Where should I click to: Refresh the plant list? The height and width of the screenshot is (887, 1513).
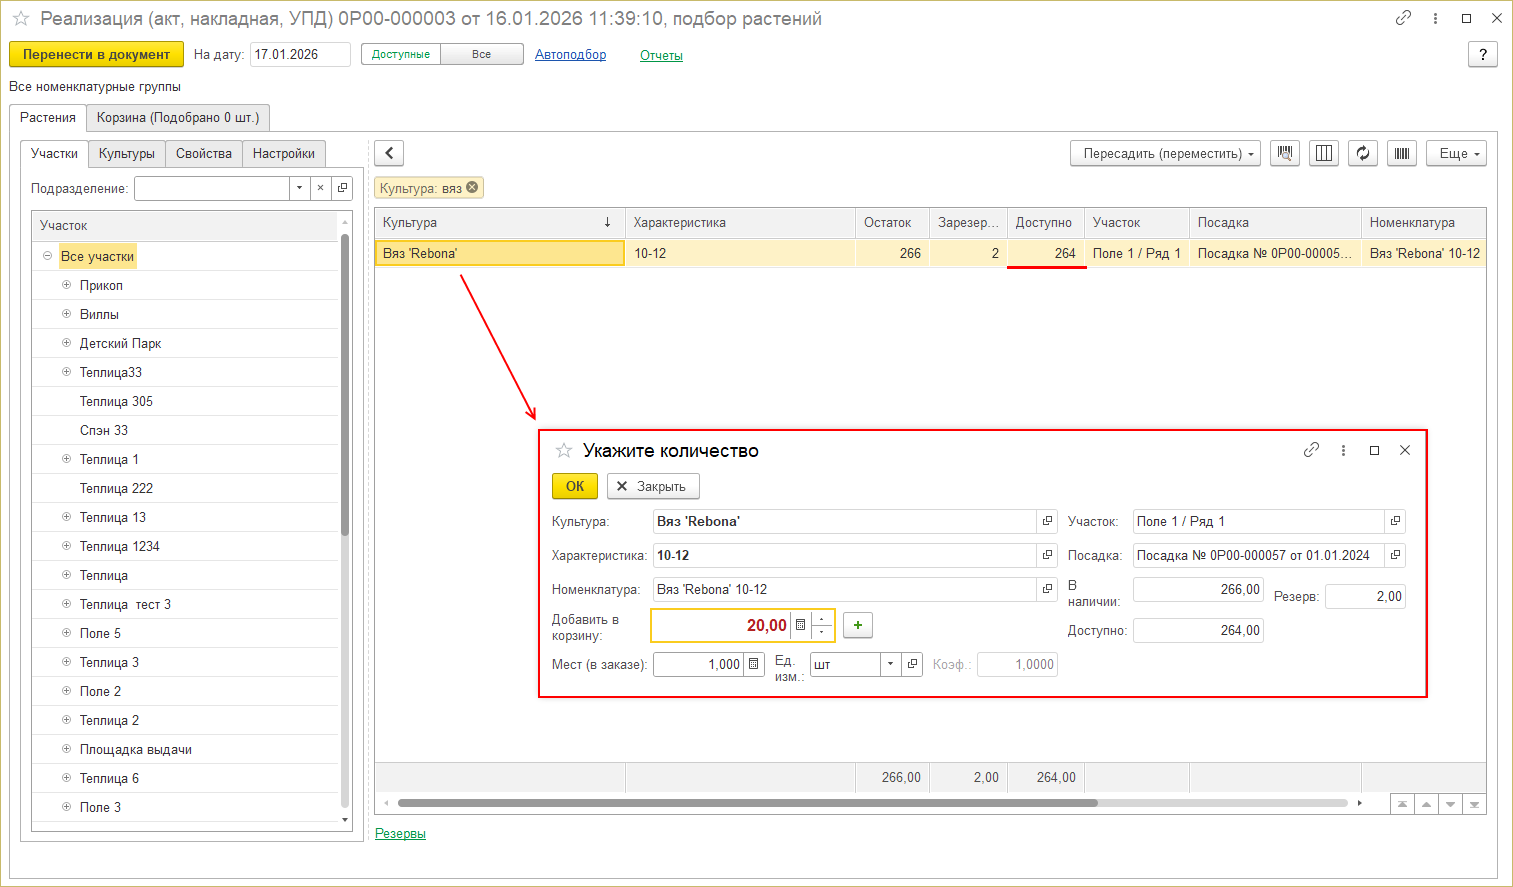pos(1363,153)
